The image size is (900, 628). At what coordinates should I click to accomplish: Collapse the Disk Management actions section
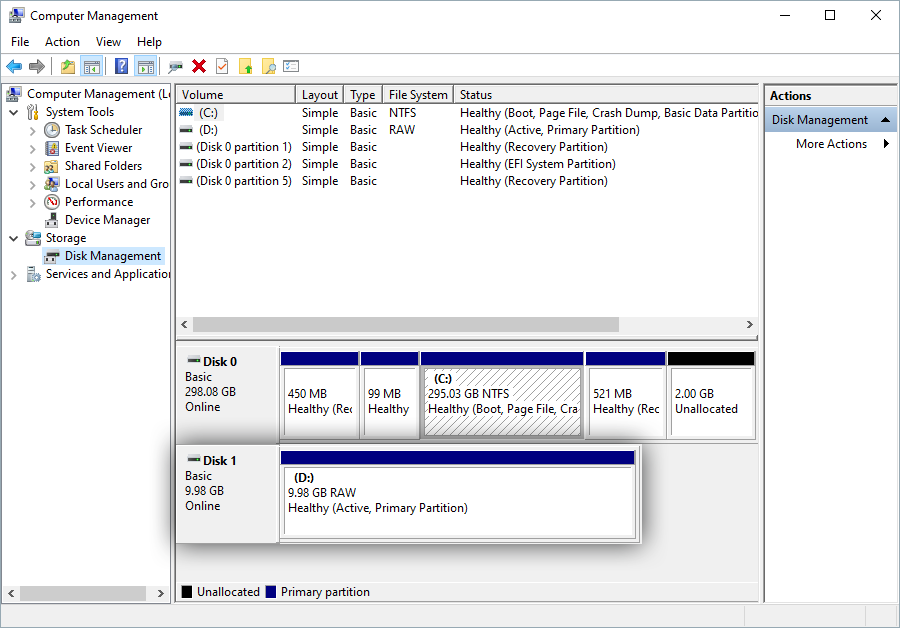pos(886,120)
